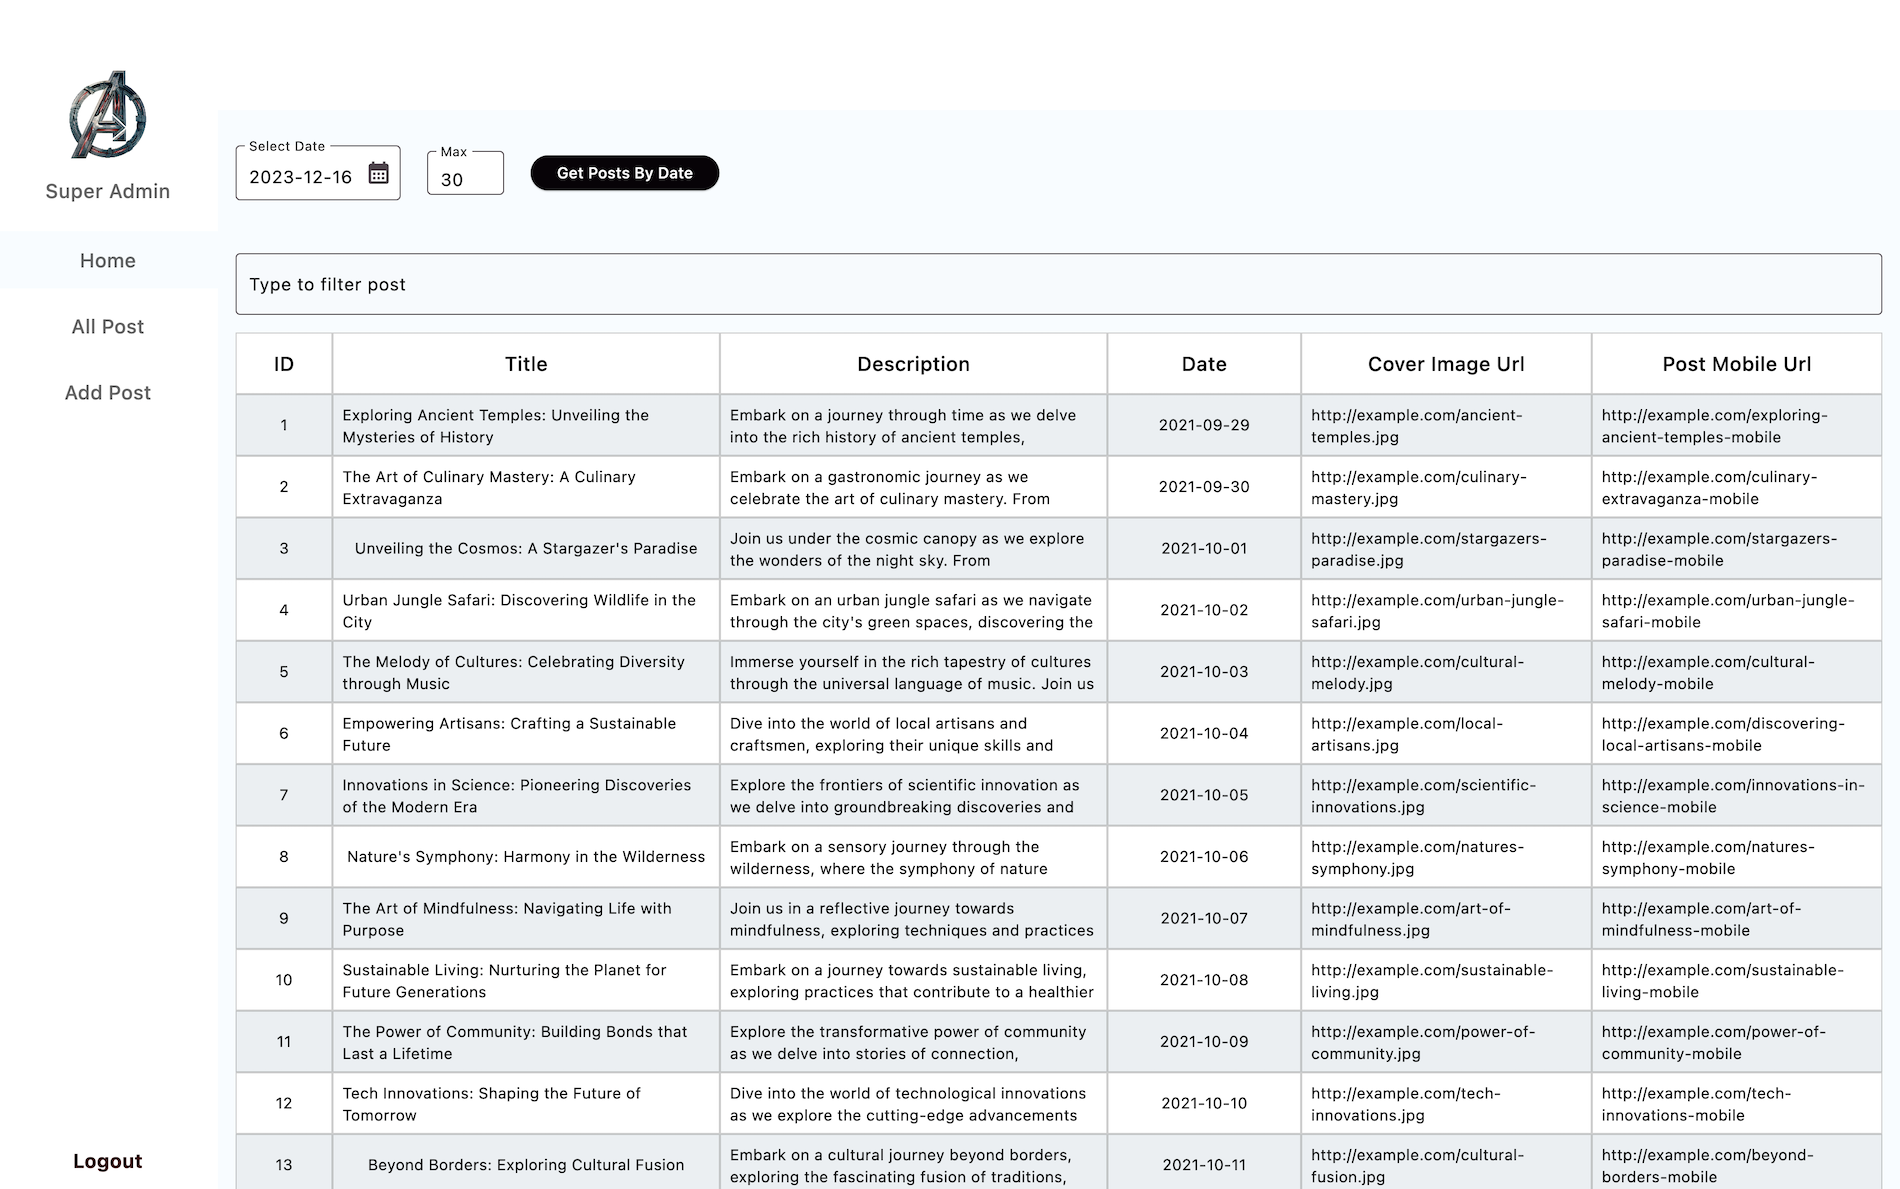
Task: Click the Cover Image Url header
Action: (1446, 364)
